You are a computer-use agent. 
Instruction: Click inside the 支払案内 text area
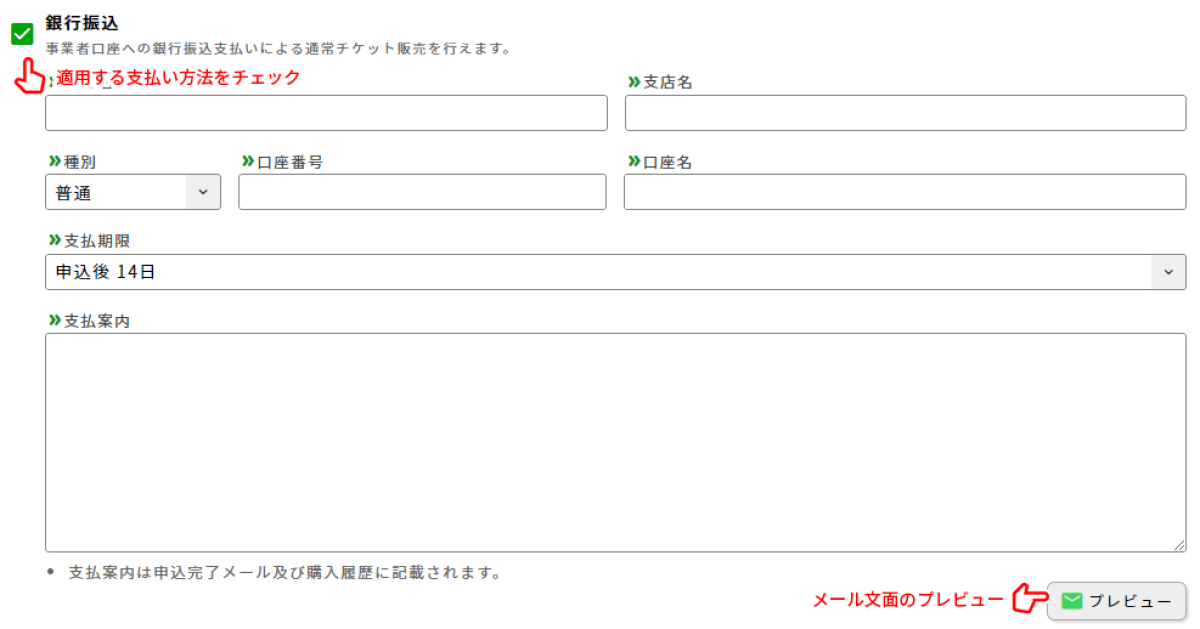[x=615, y=442]
